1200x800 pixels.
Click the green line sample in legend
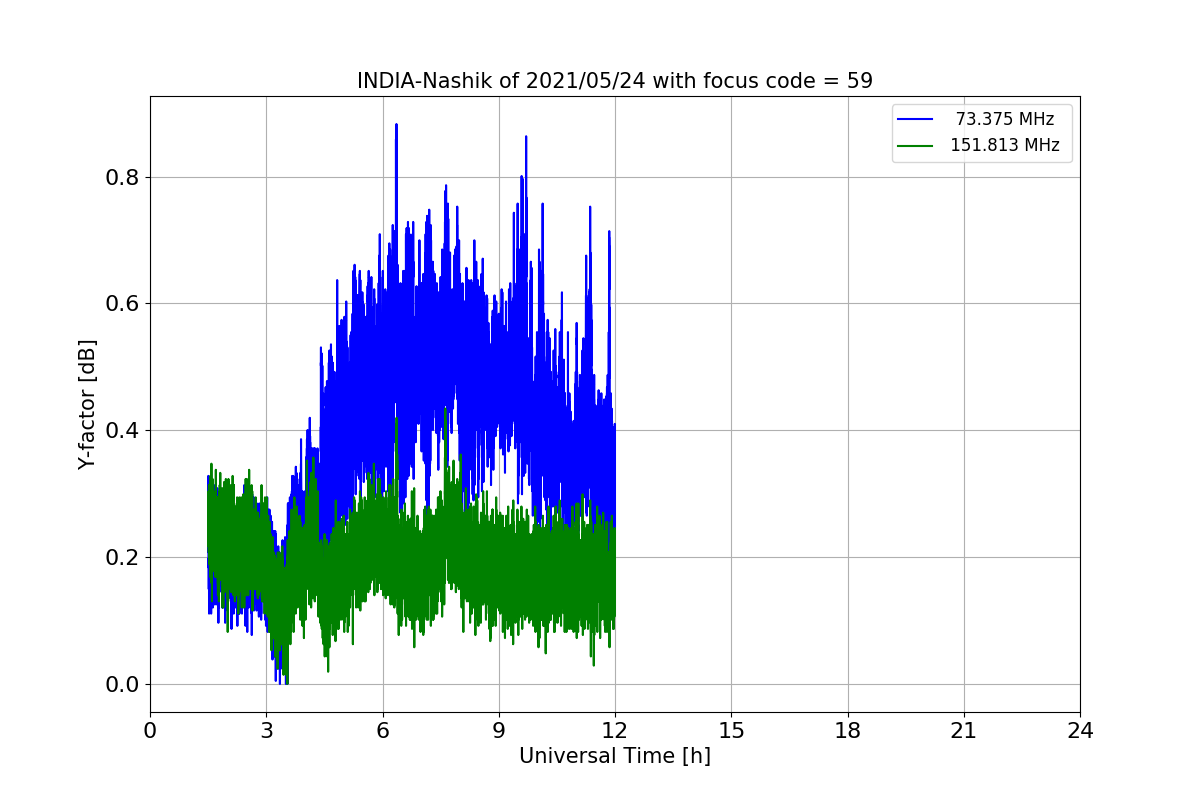[915, 145]
